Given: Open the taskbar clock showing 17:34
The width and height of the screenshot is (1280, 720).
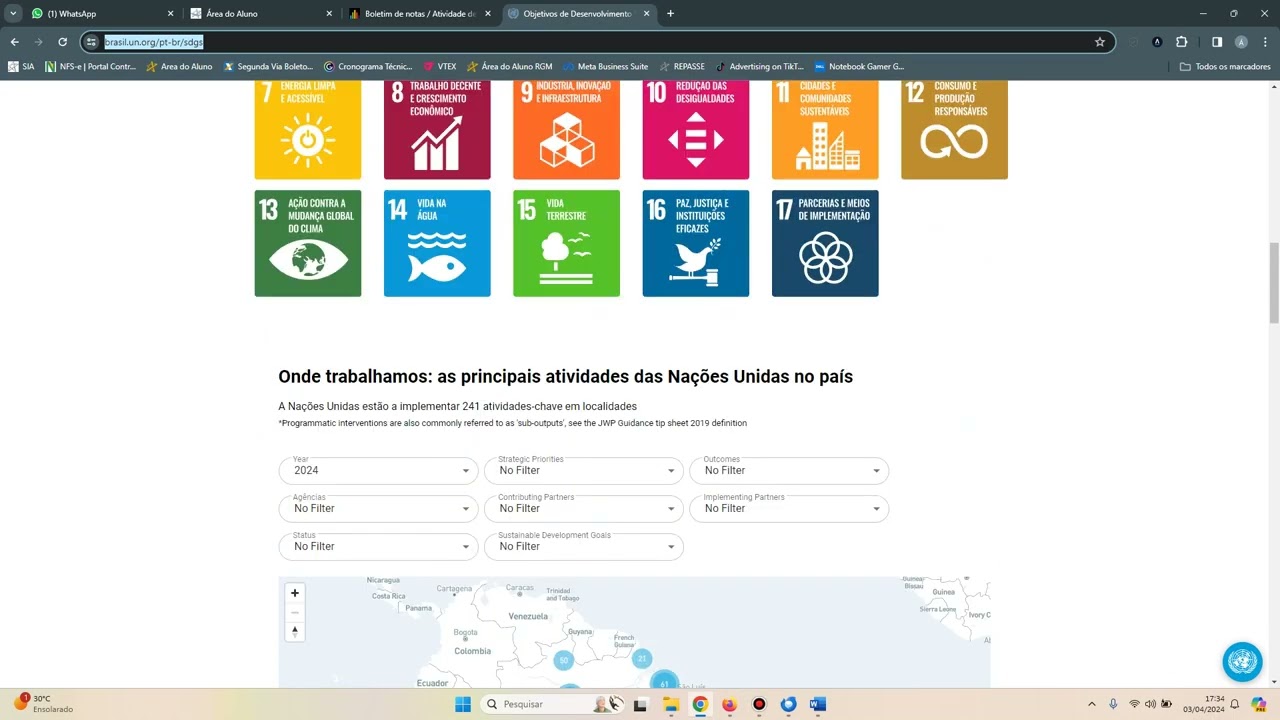Looking at the screenshot, I should [1203, 704].
